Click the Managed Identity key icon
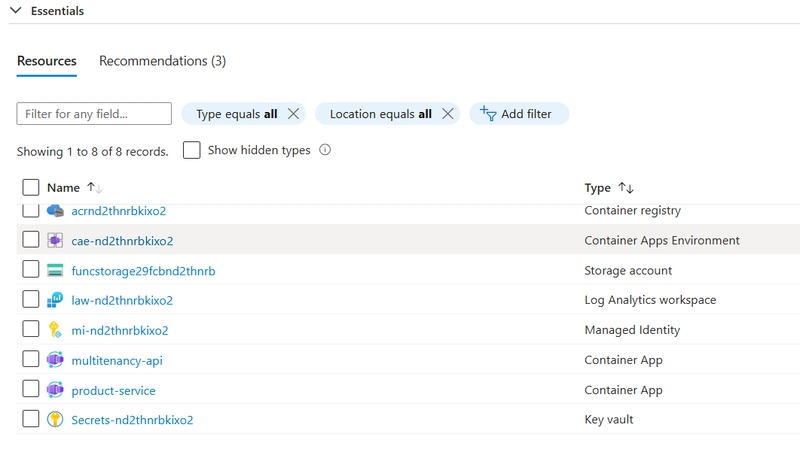This screenshot has height=449, width=800. 55,330
